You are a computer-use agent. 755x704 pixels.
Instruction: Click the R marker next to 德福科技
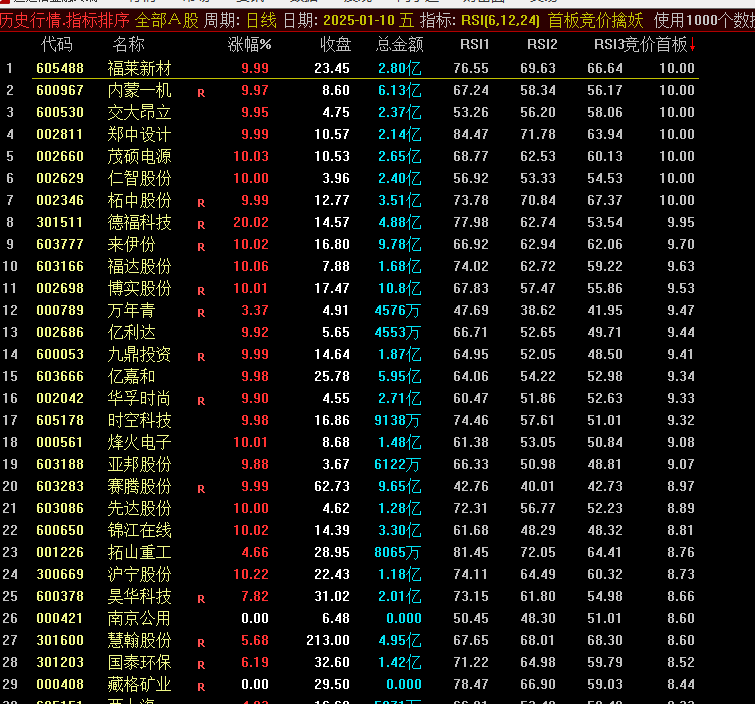tap(201, 224)
